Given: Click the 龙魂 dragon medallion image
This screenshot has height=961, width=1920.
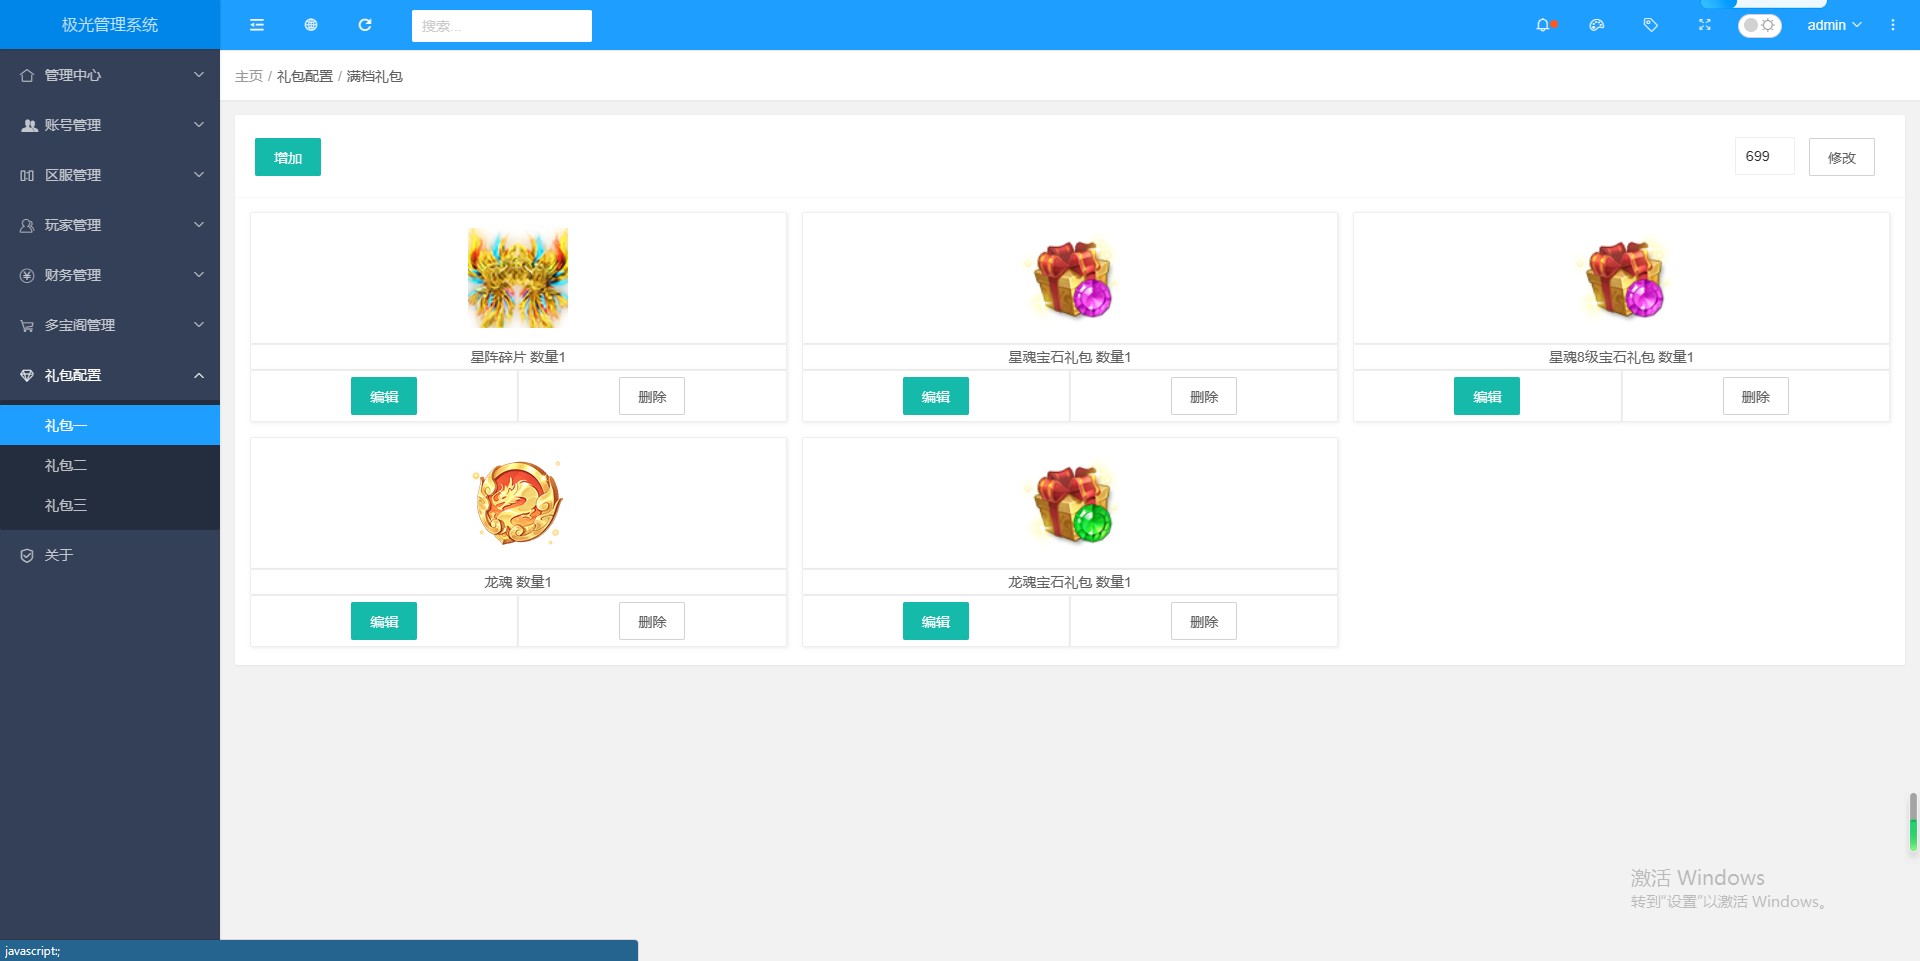Looking at the screenshot, I should (518, 503).
